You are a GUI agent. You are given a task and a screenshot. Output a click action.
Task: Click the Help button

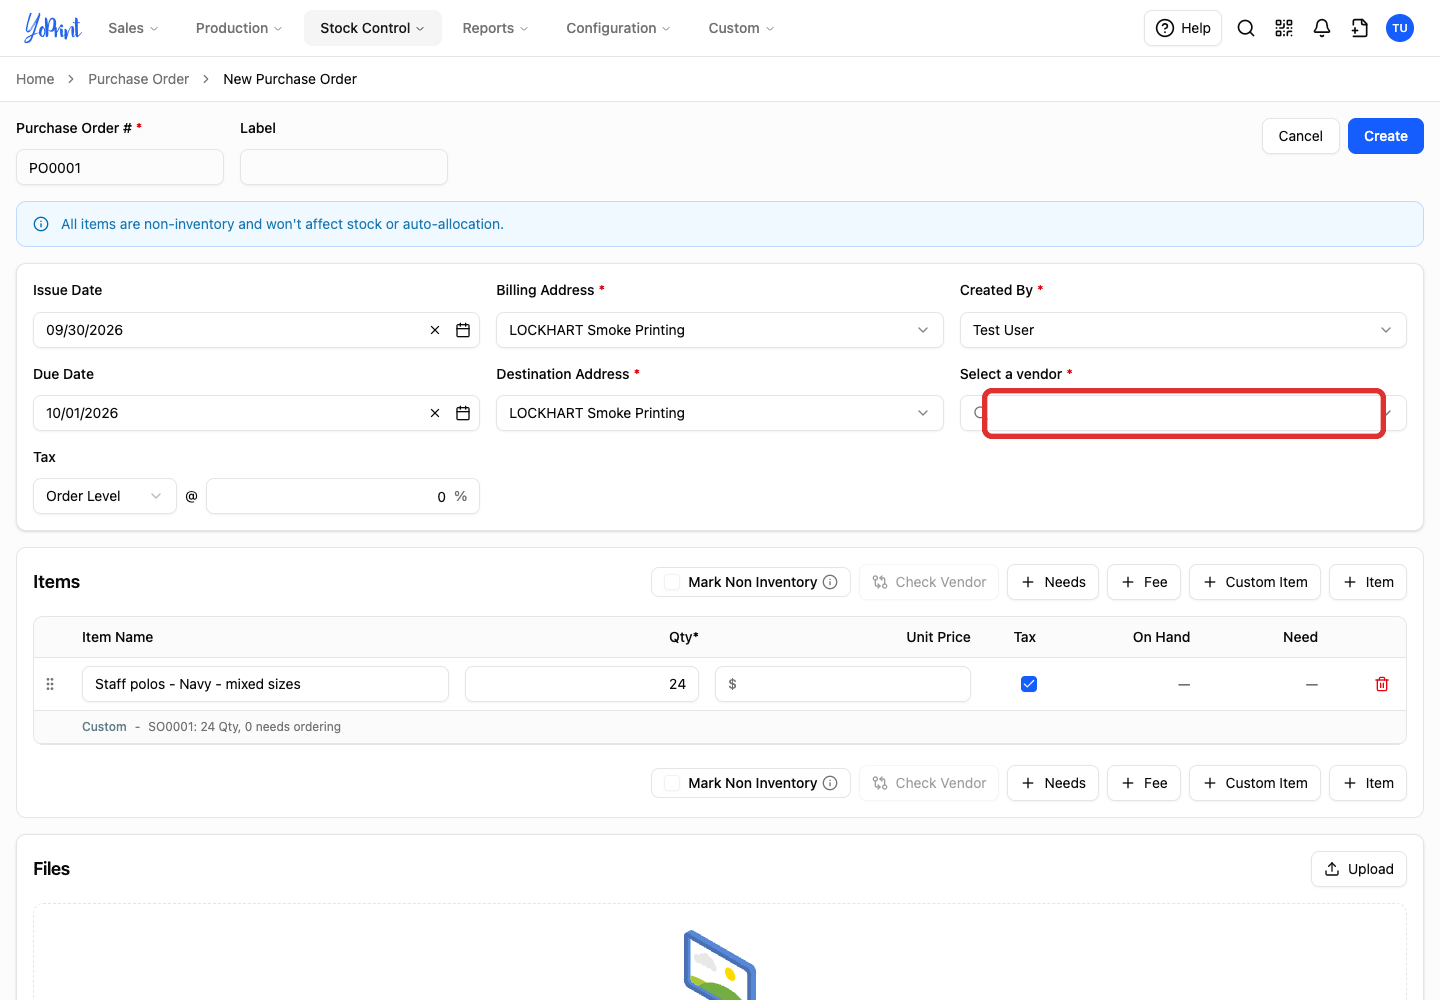coord(1183,28)
